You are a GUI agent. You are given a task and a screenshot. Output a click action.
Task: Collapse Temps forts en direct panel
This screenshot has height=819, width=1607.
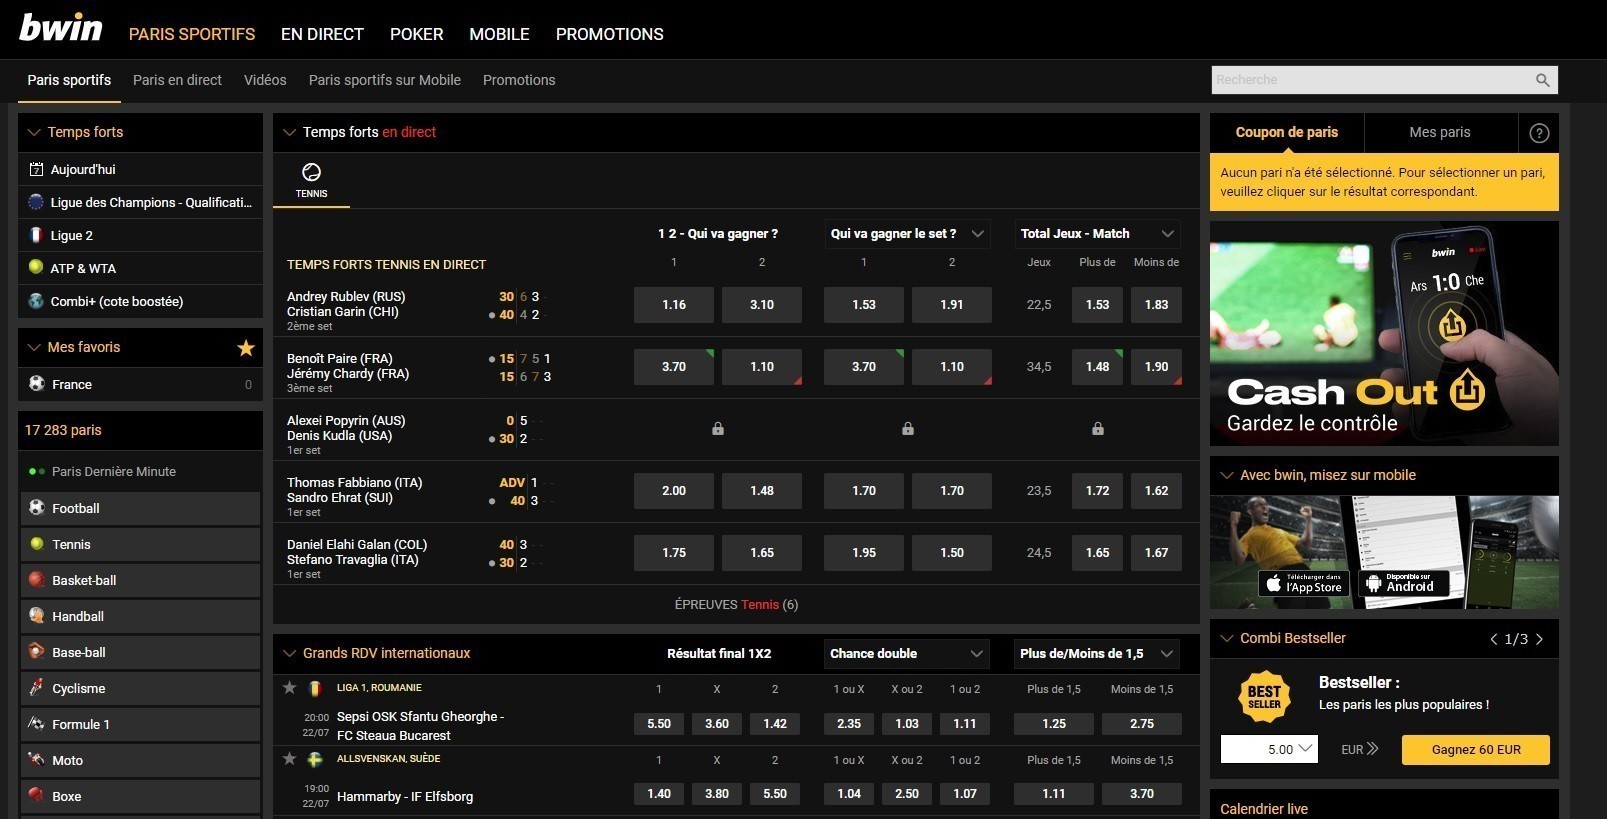(x=289, y=132)
